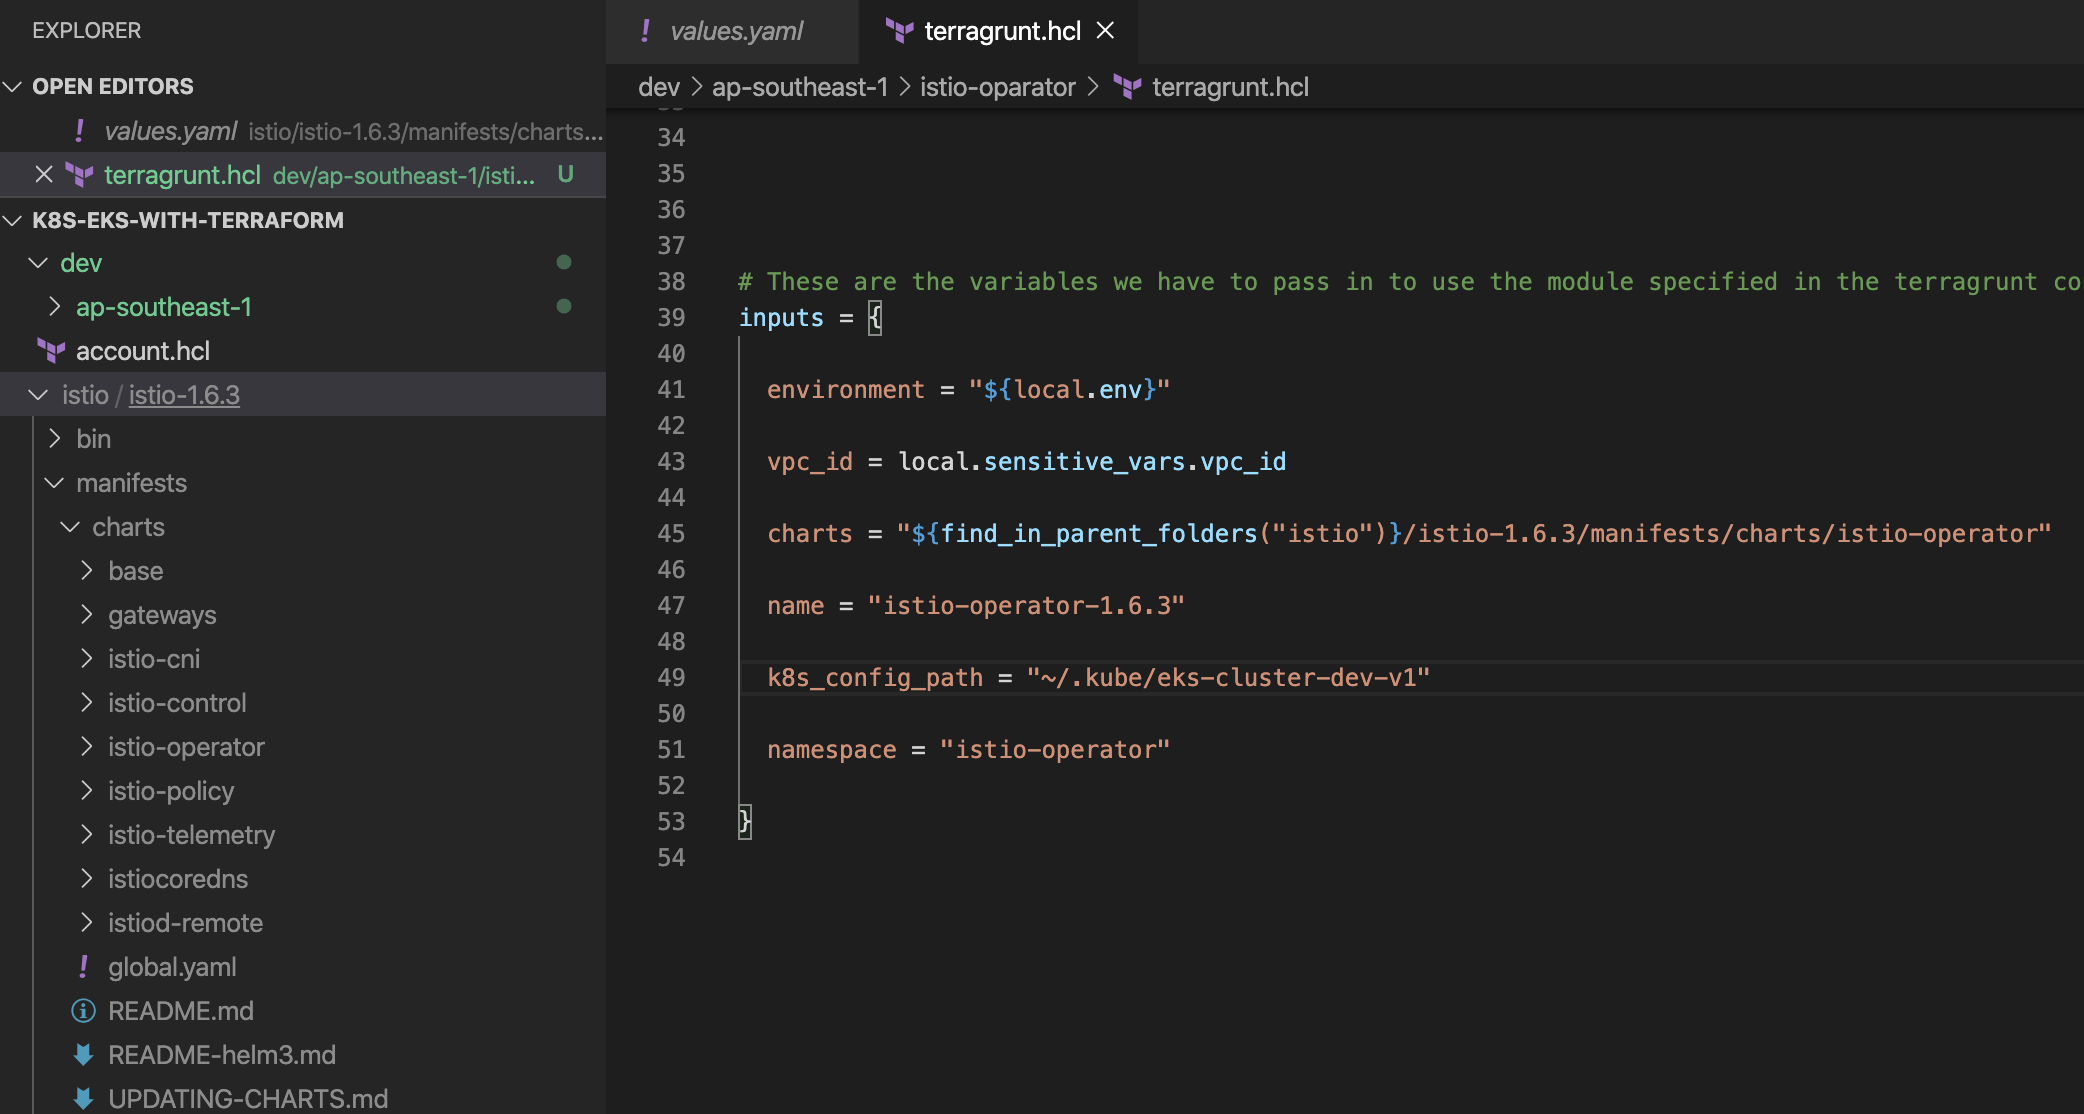Image resolution: width=2084 pixels, height=1114 pixels.
Task: Click the X next to terragrunt.hcl in Open Editors
Action: [x=44, y=175]
